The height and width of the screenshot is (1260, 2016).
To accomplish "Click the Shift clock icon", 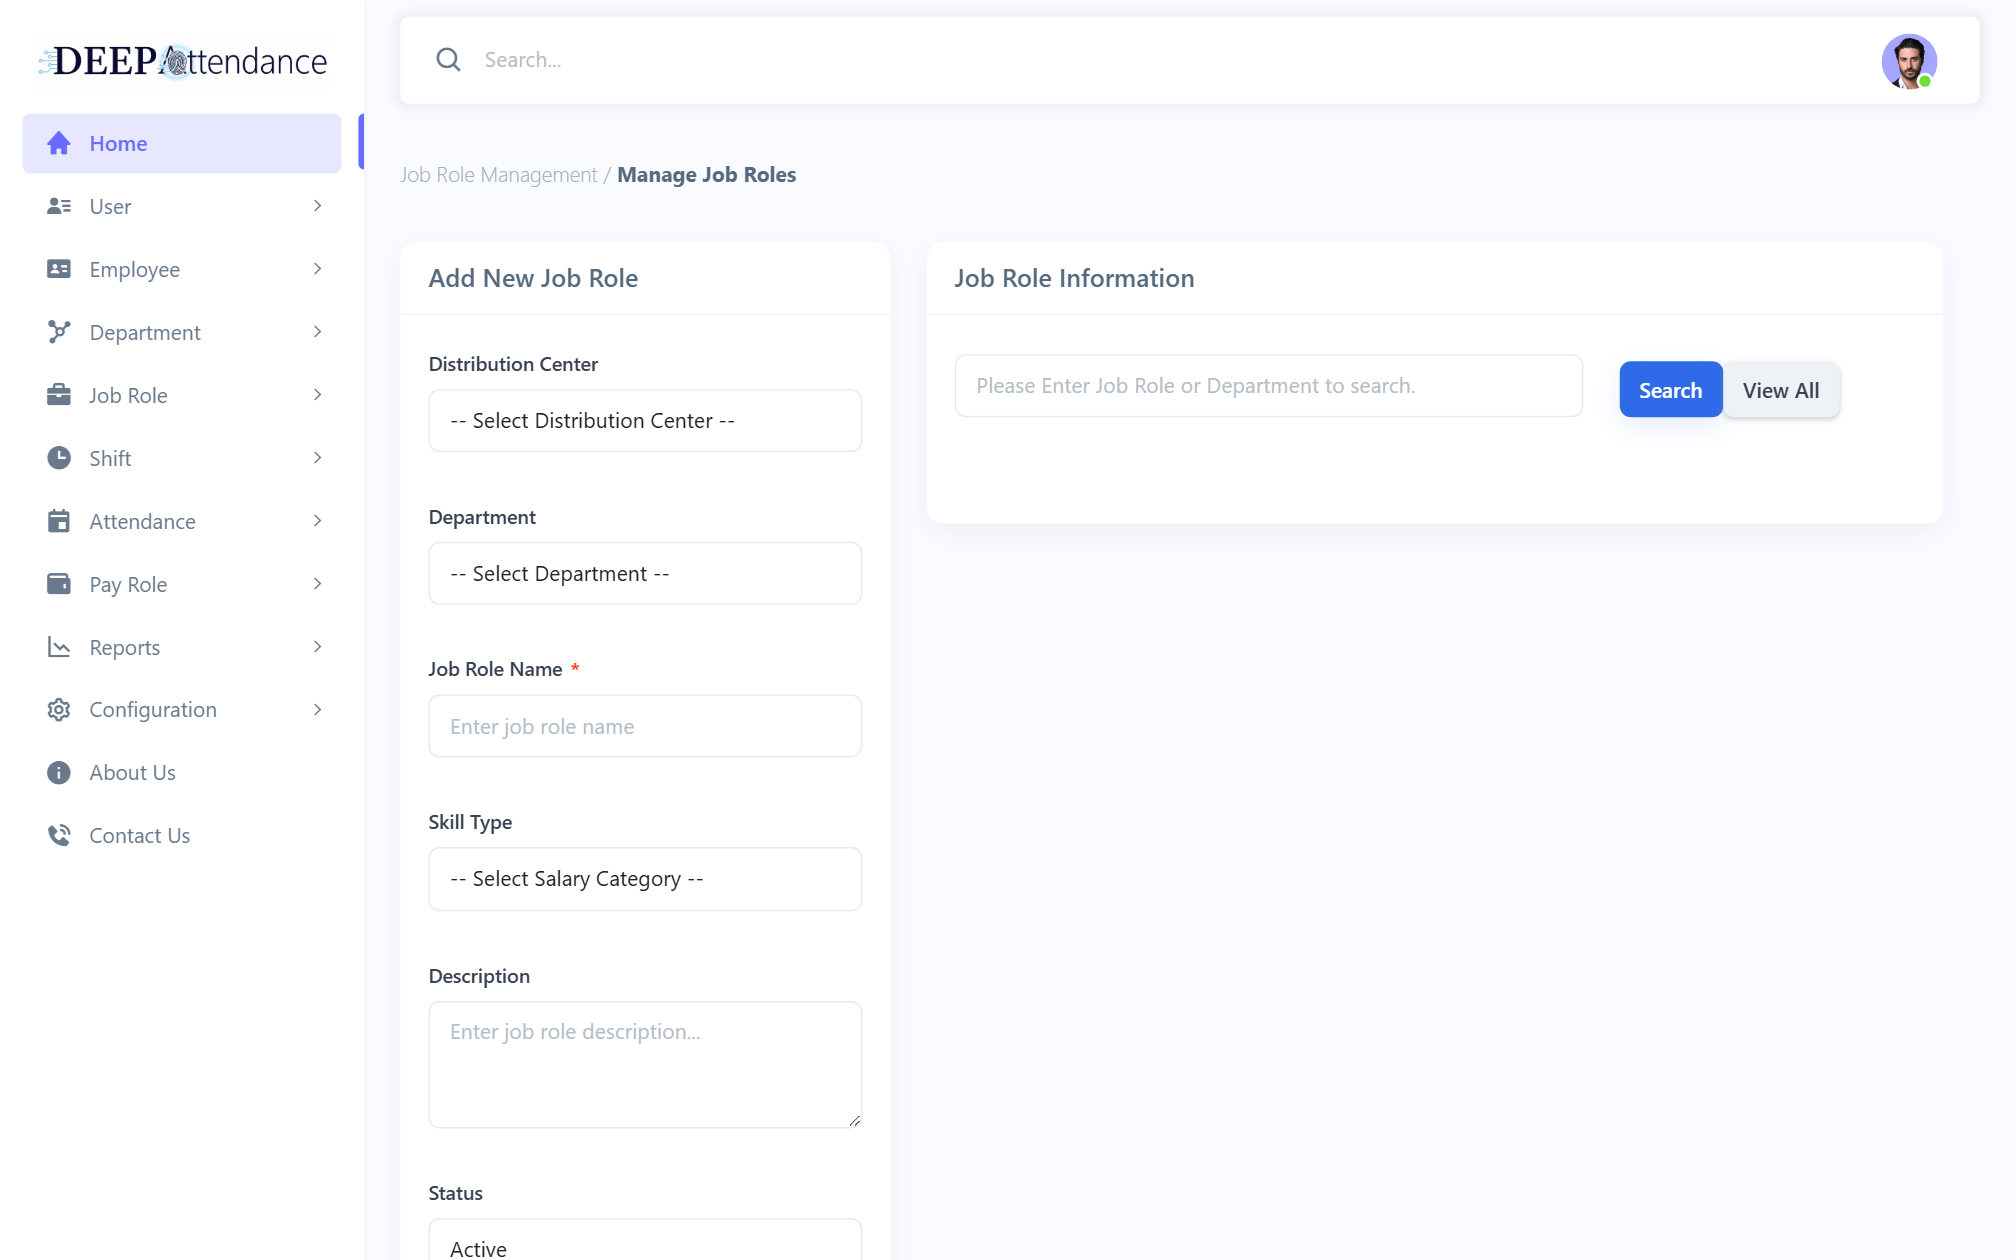I will point(59,458).
